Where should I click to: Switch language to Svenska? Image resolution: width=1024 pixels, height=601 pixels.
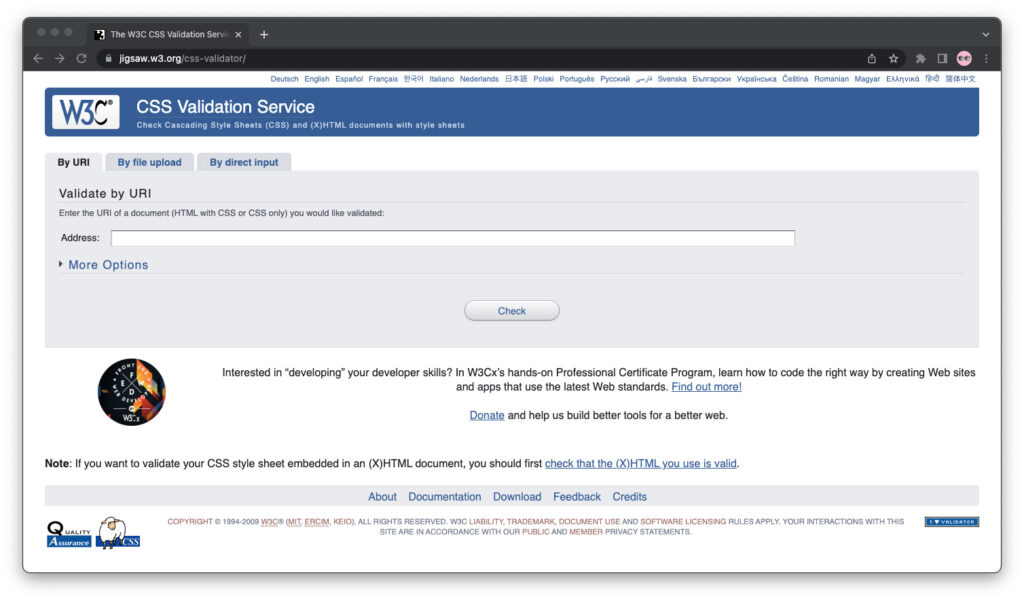[672, 79]
